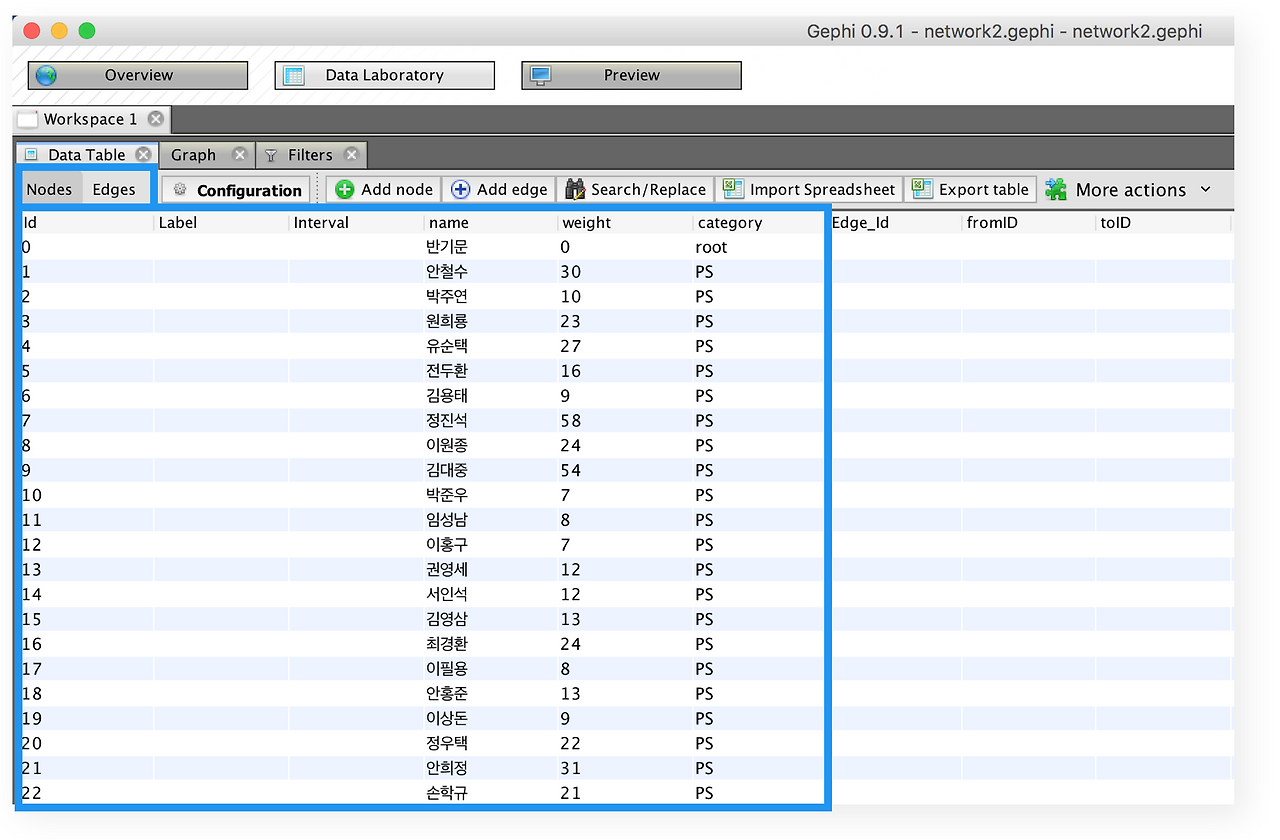Click the Overview globe icon
The image size is (1280, 840).
pyautogui.click(x=46, y=75)
